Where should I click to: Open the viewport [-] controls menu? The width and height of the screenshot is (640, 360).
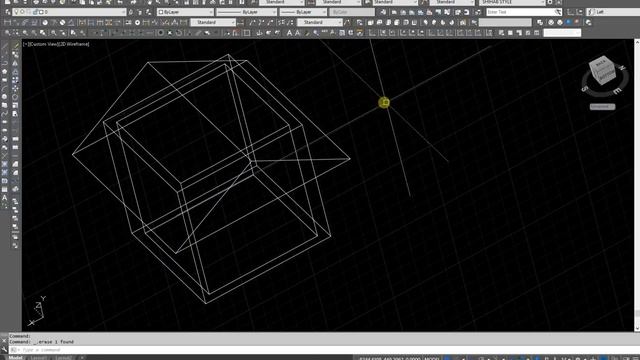[x=26, y=44]
